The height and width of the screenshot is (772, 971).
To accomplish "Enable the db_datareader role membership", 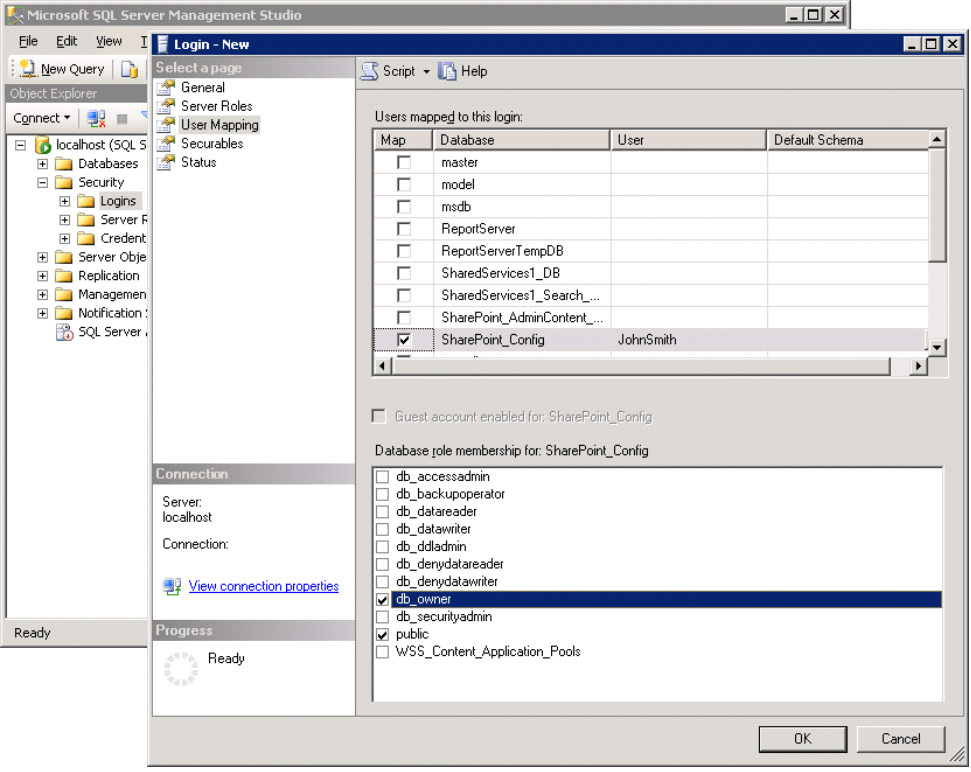I will coord(382,511).
